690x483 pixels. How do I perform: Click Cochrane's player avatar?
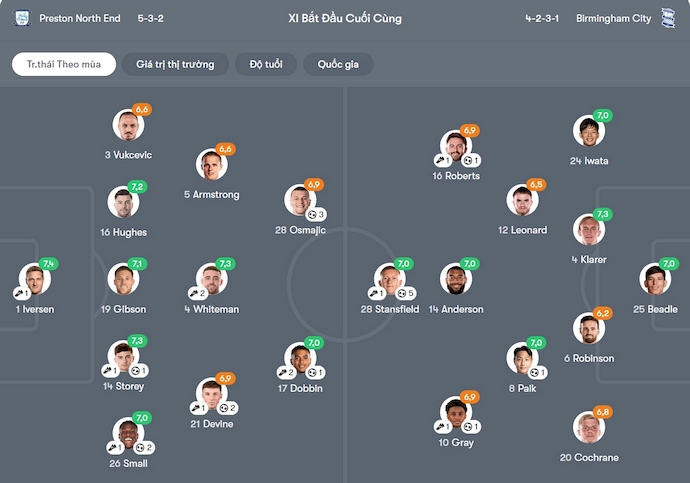click(x=589, y=427)
